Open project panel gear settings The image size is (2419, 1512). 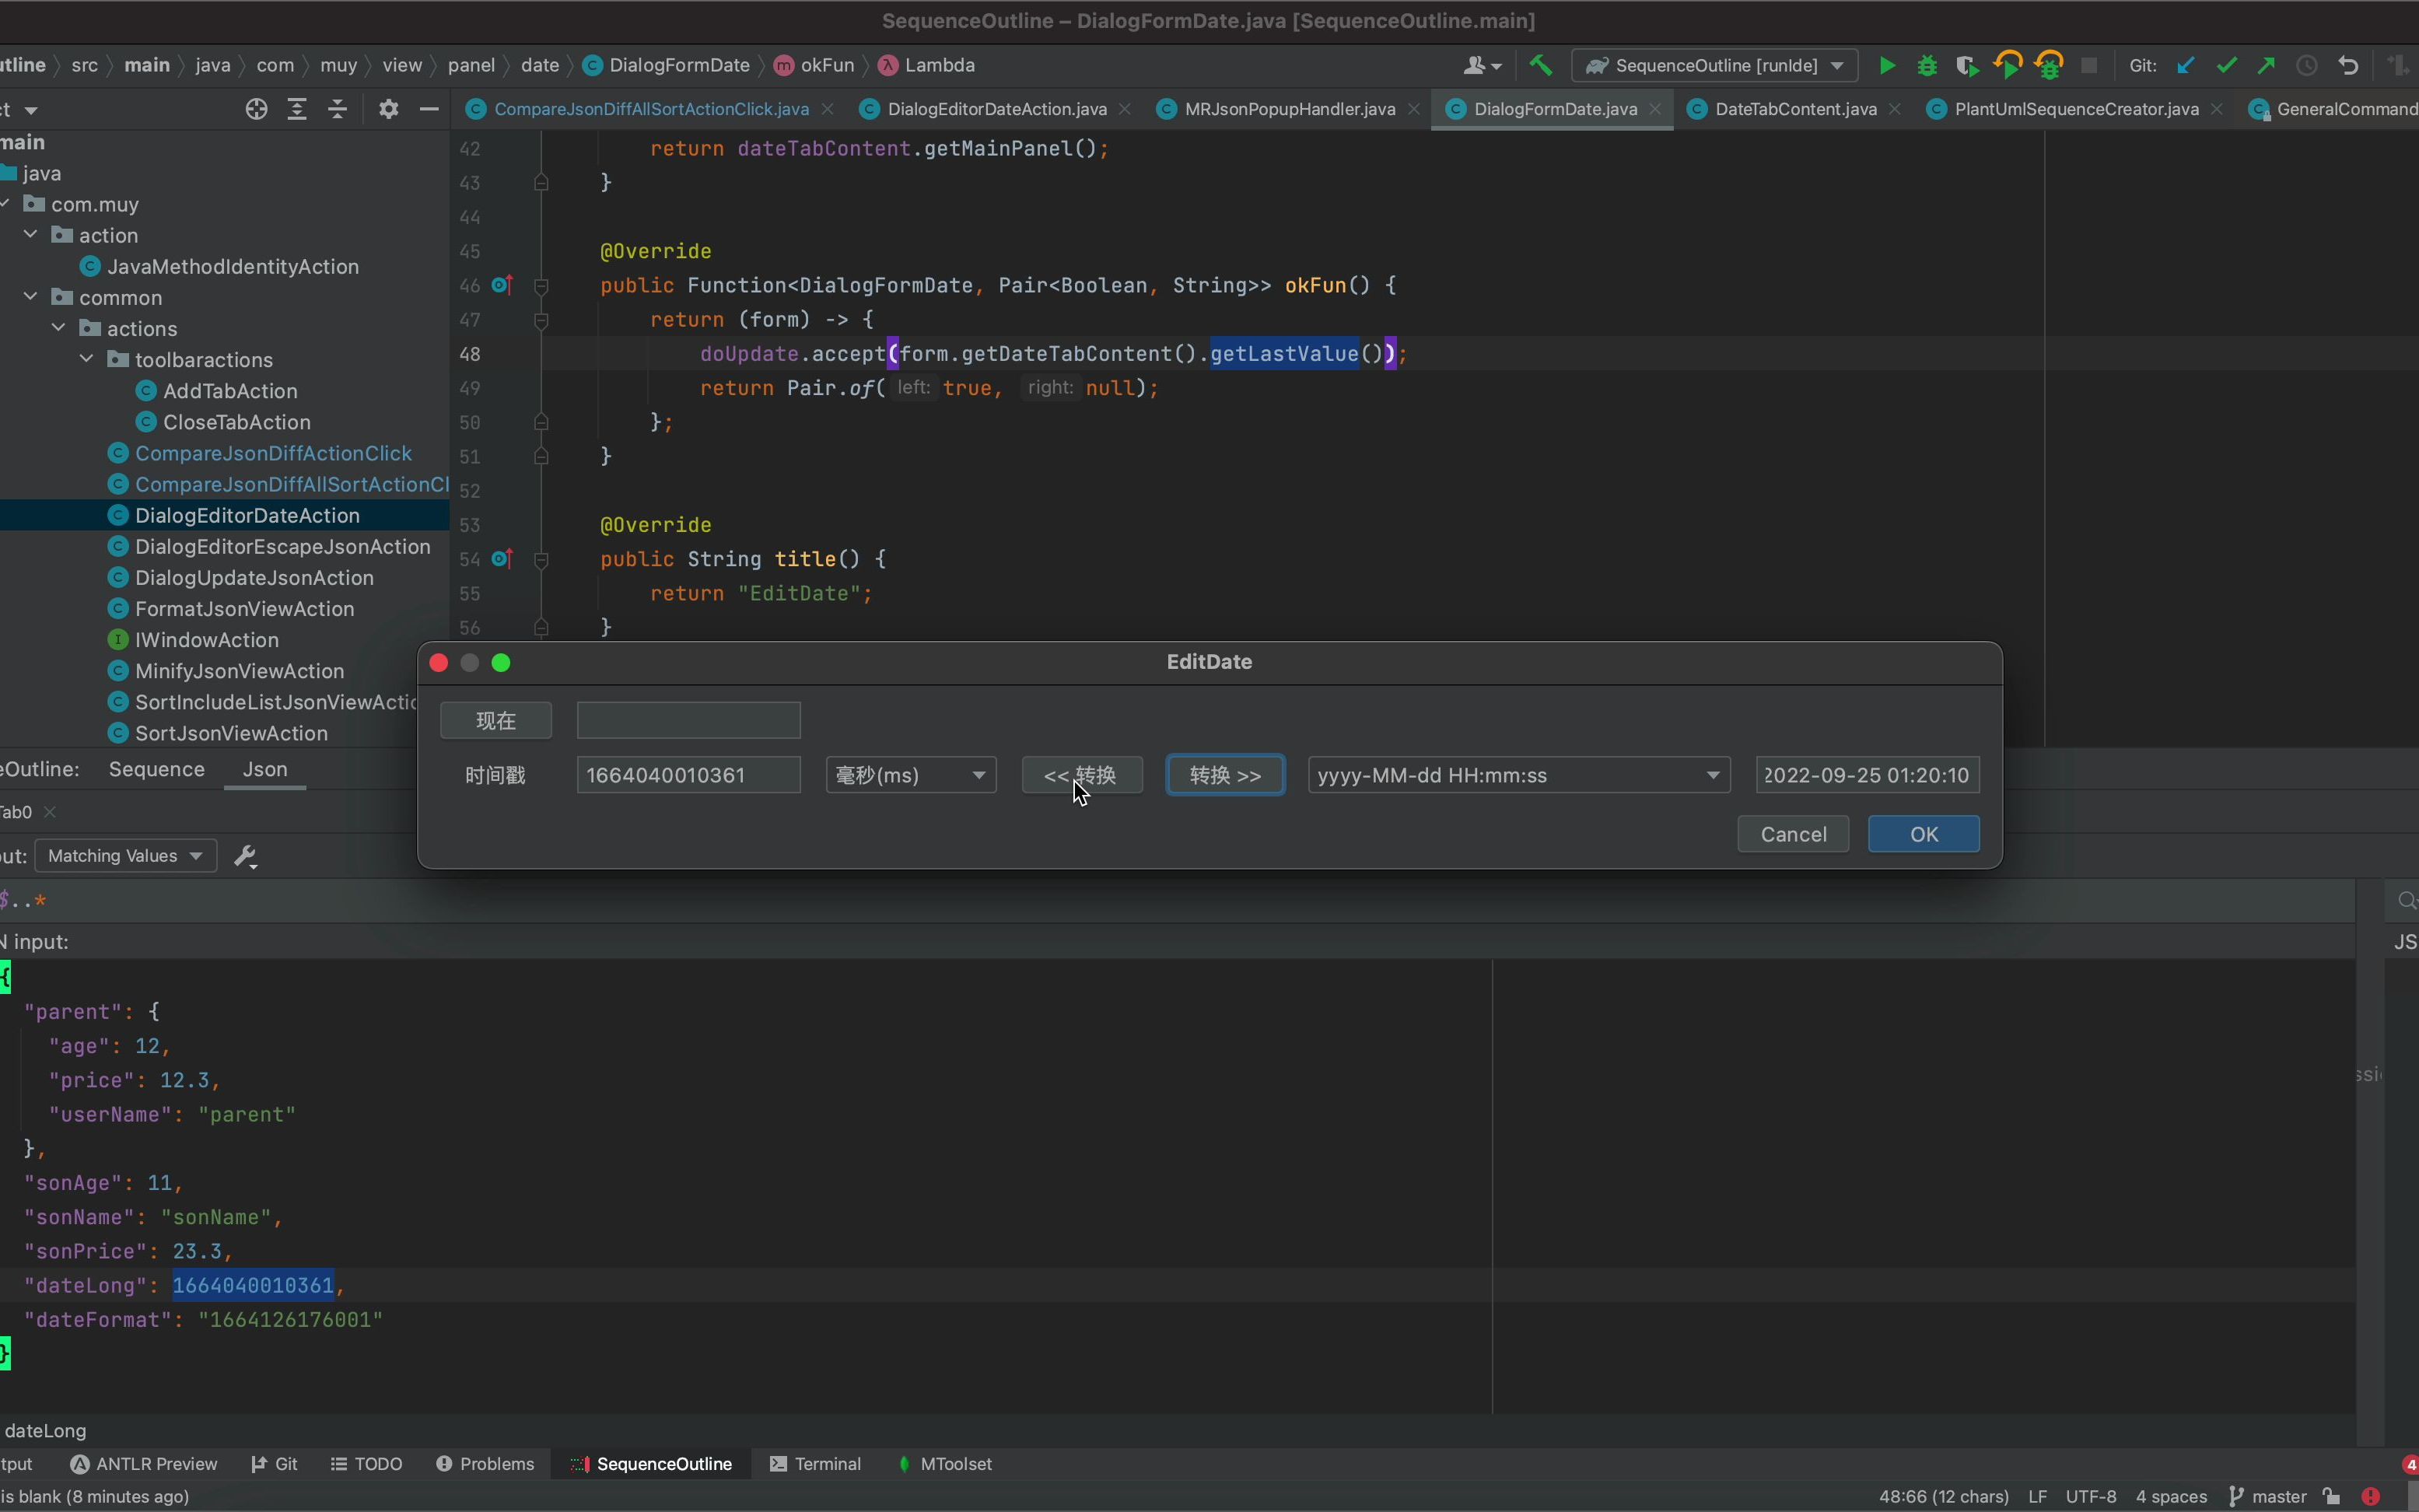(389, 110)
